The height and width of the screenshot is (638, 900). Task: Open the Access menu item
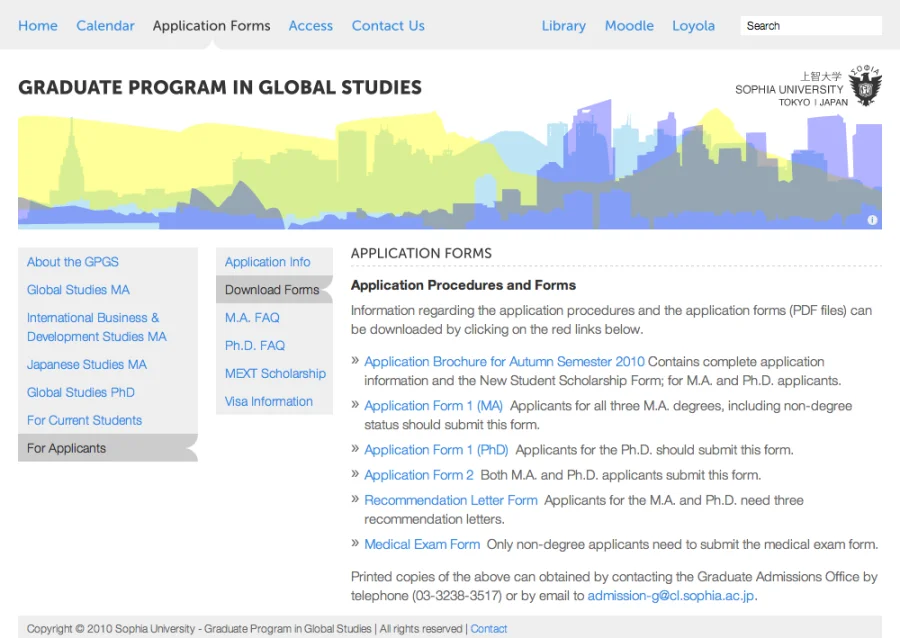[310, 26]
